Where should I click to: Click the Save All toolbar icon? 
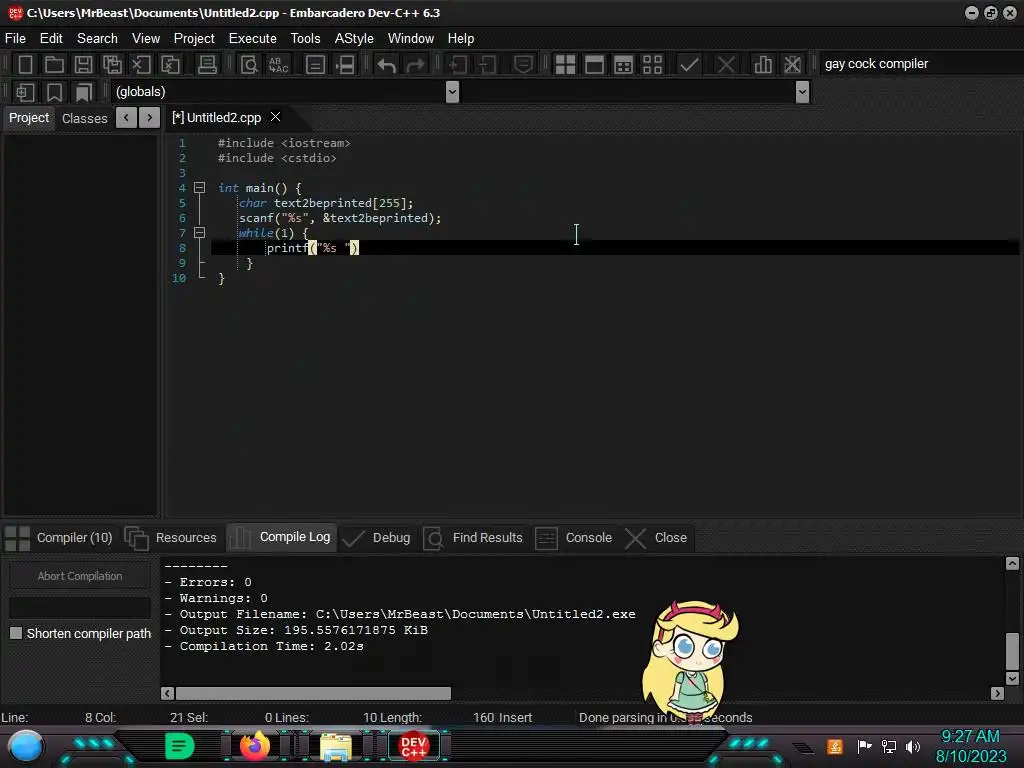[x=112, y=64]
